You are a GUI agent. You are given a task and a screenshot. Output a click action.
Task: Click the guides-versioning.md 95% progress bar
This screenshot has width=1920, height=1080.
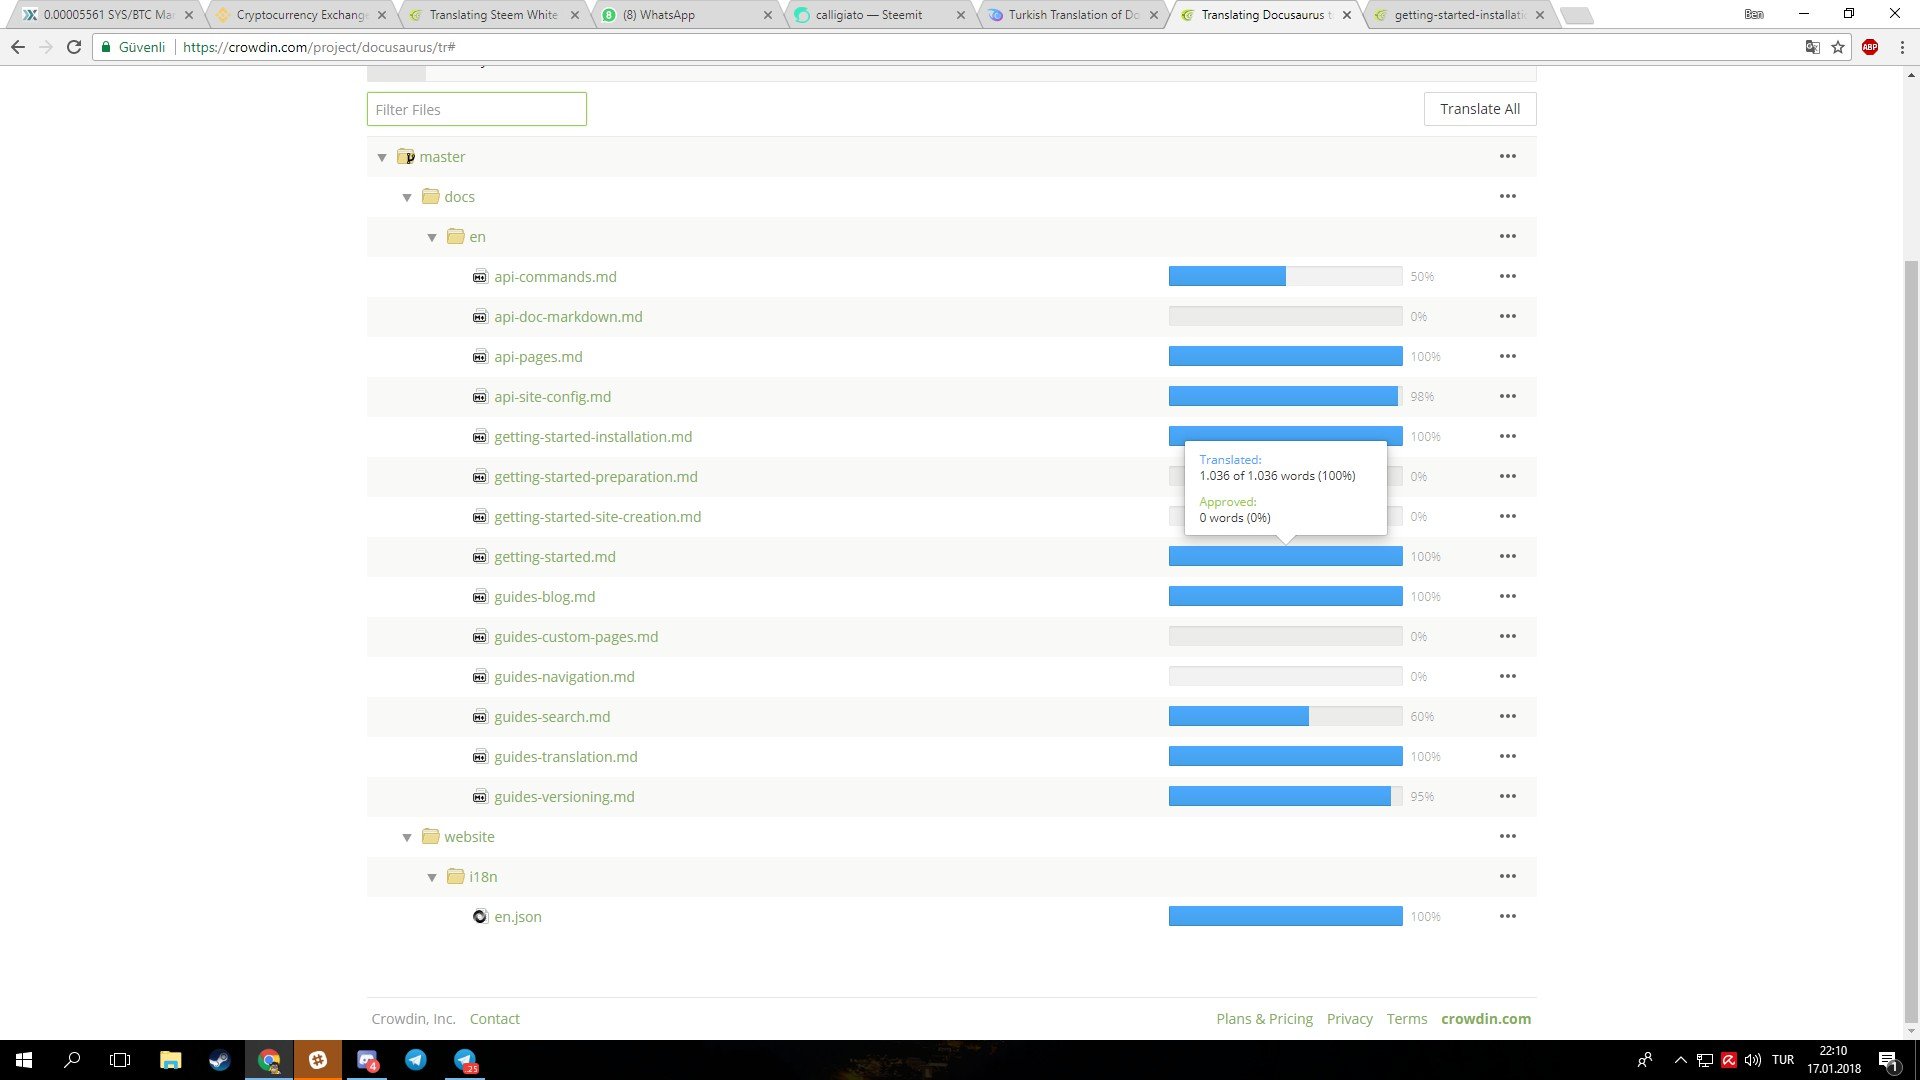coord(1285,796)
